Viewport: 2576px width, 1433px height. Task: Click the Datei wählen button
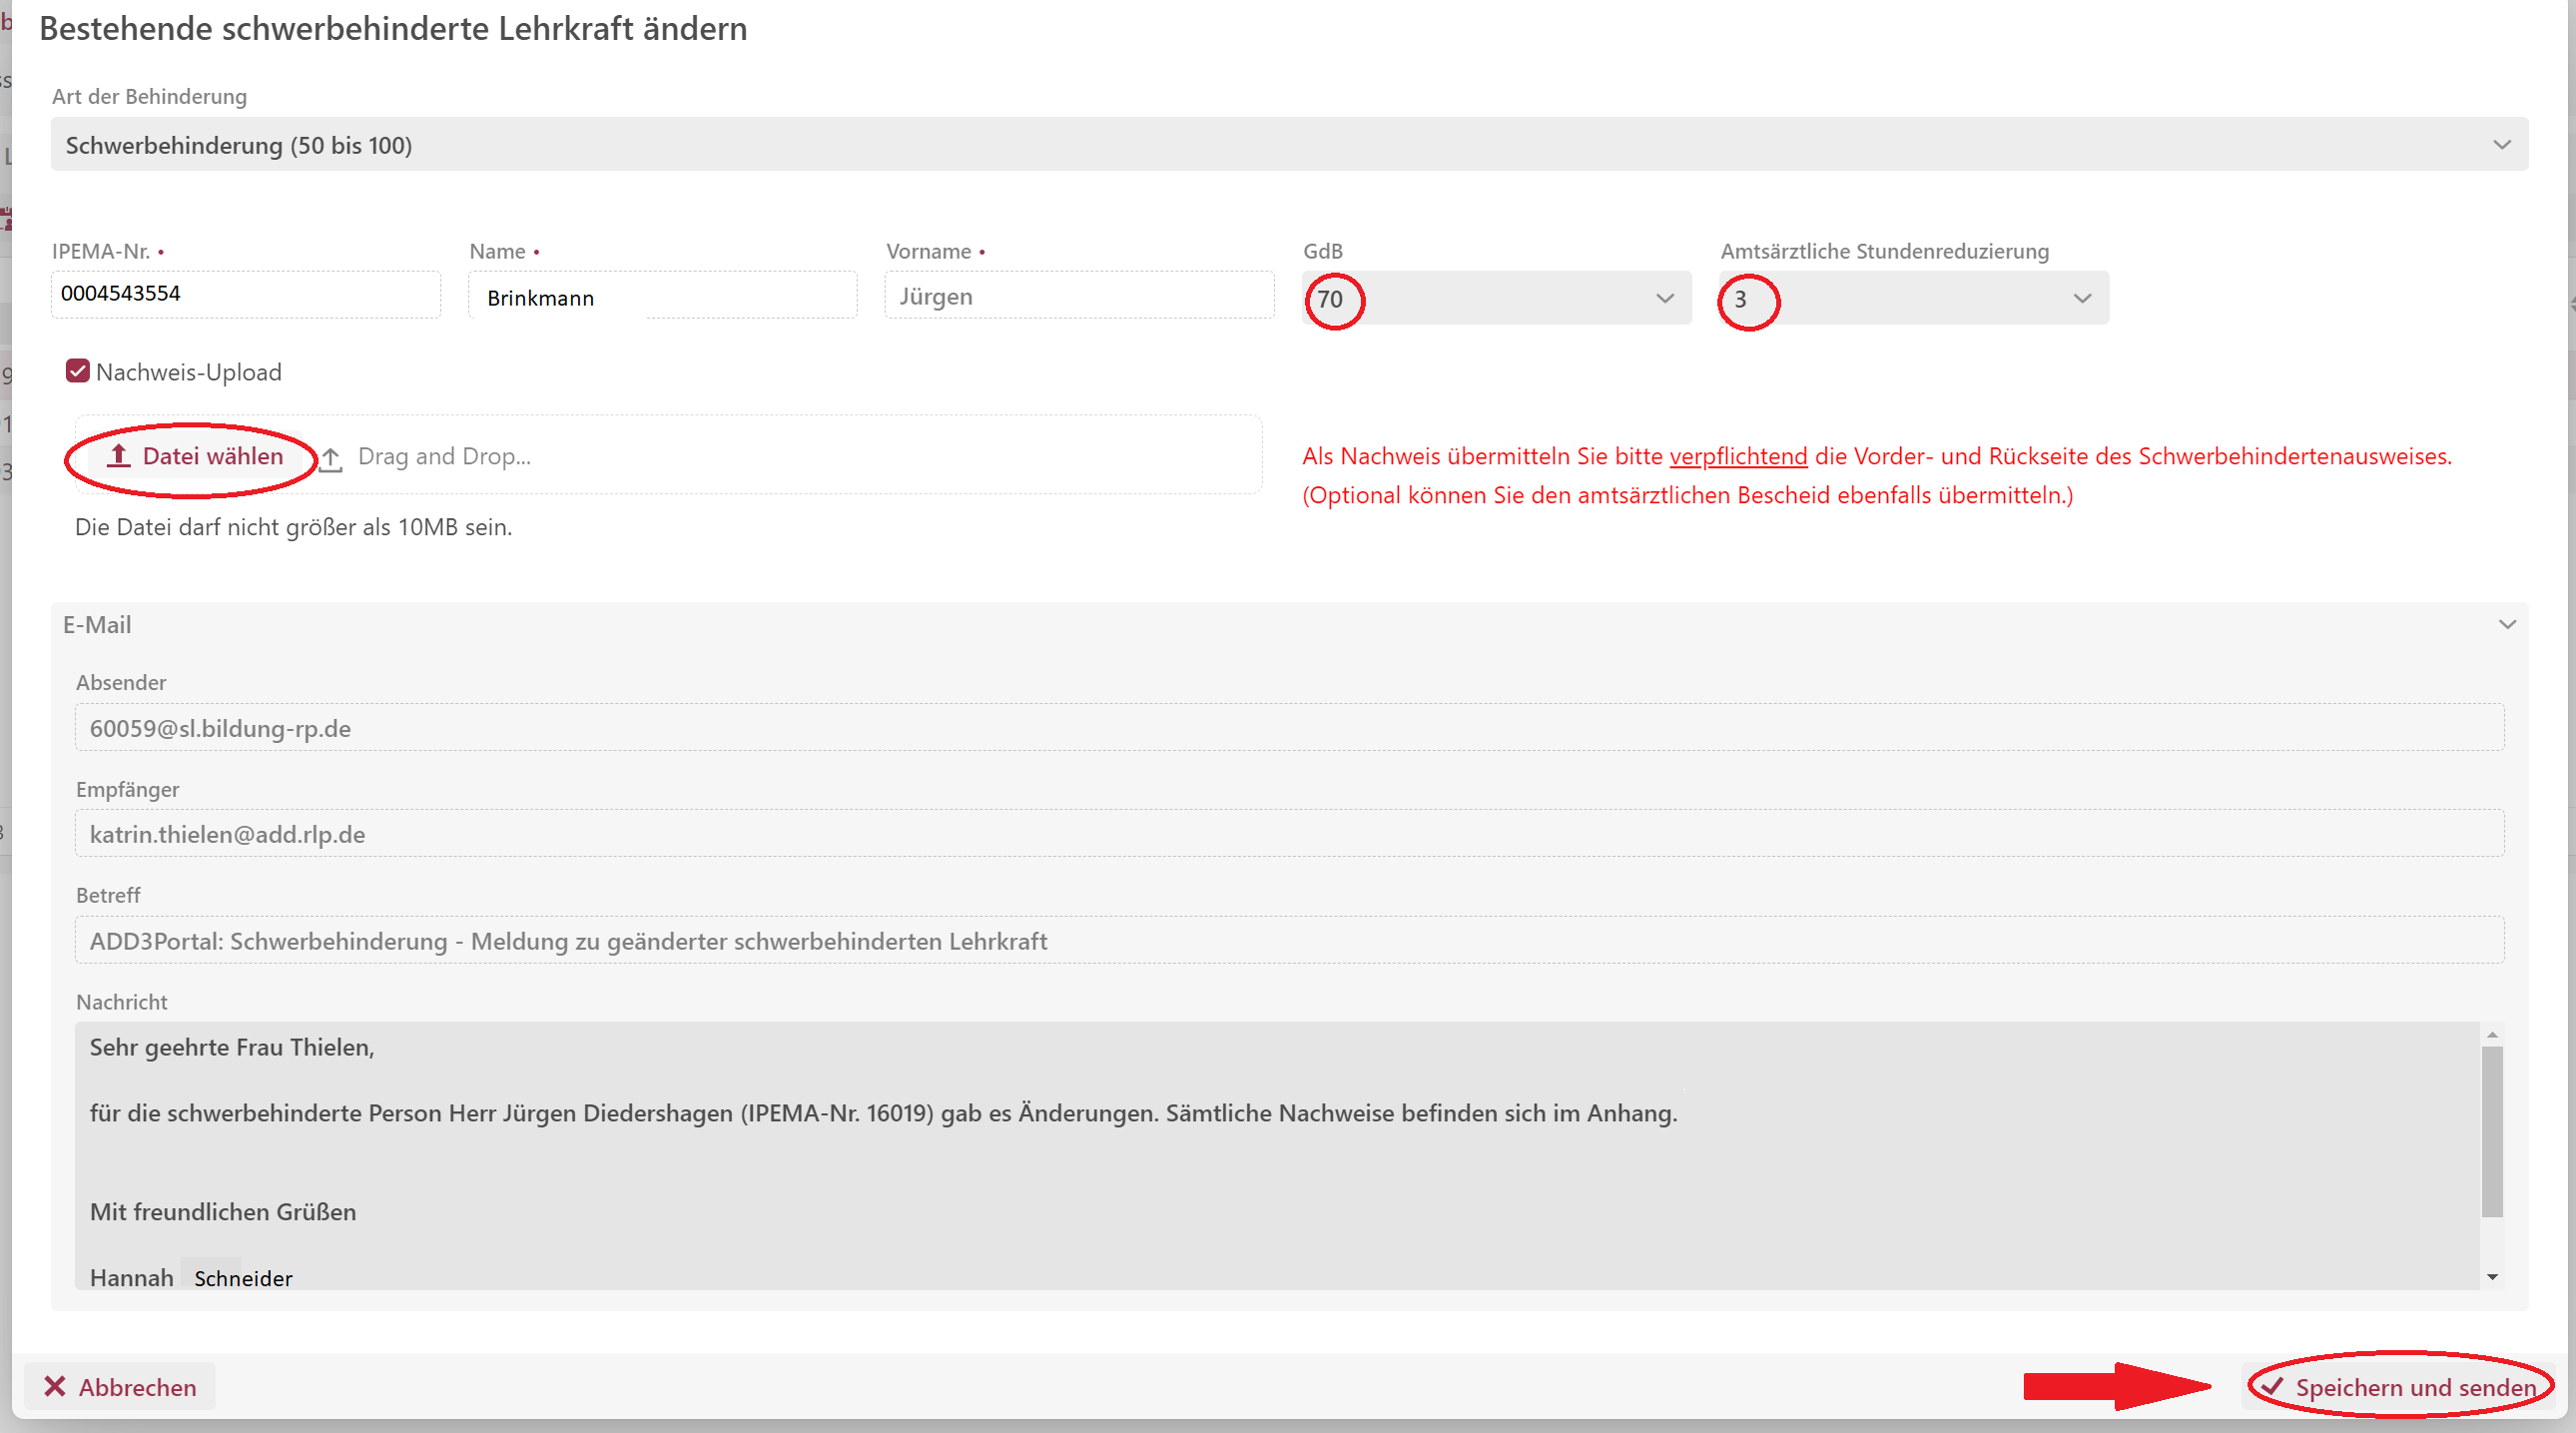point(196,456)
